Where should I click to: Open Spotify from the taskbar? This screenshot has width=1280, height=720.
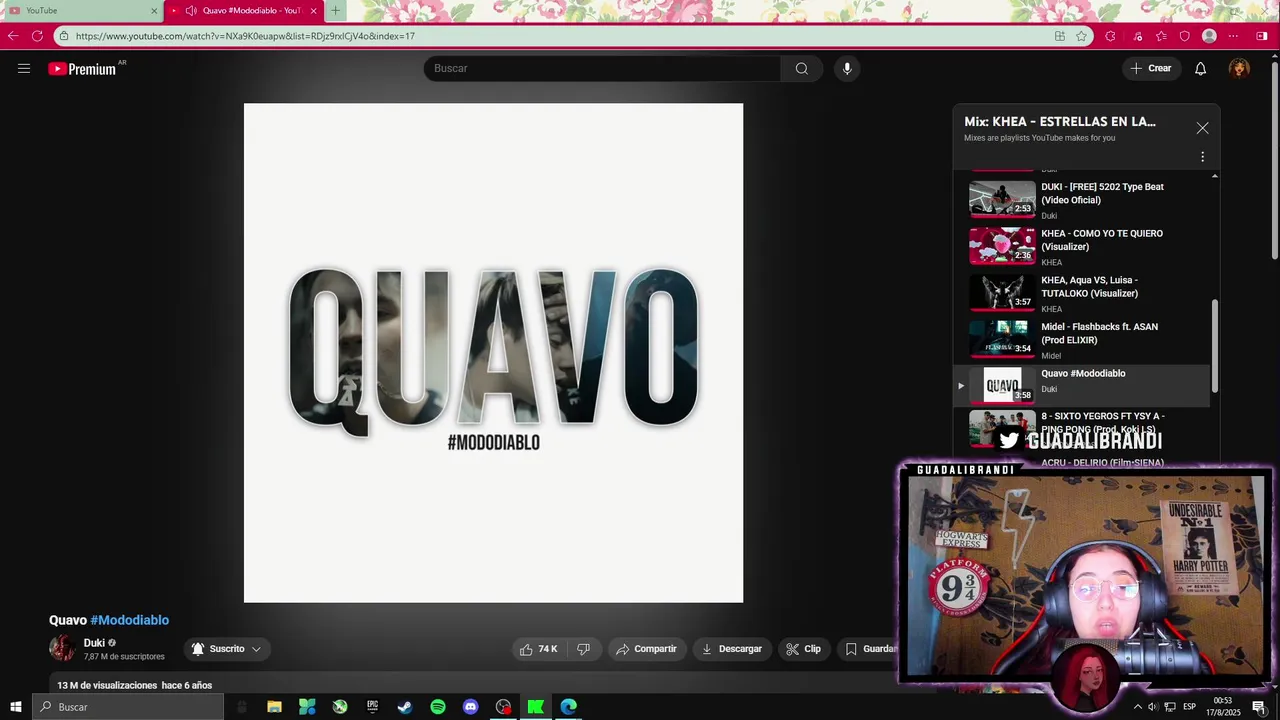438,707
